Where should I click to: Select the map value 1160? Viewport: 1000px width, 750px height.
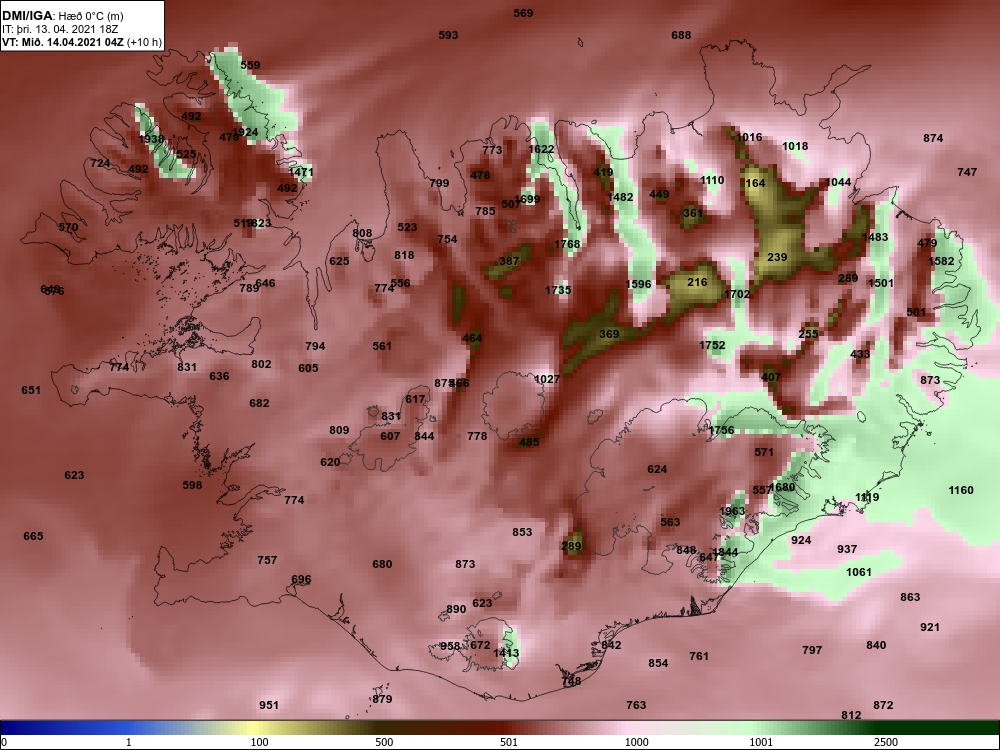[x=961, y=490]
